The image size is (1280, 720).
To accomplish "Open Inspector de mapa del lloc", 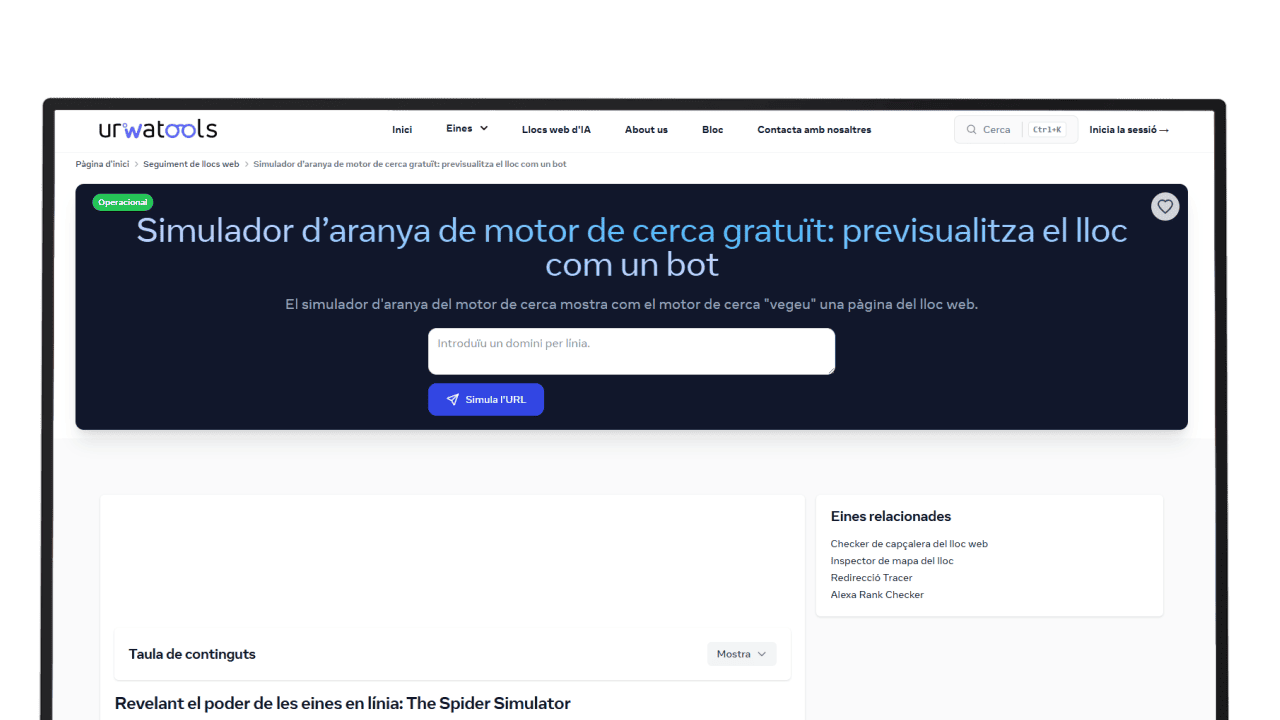I will (892, 561).
